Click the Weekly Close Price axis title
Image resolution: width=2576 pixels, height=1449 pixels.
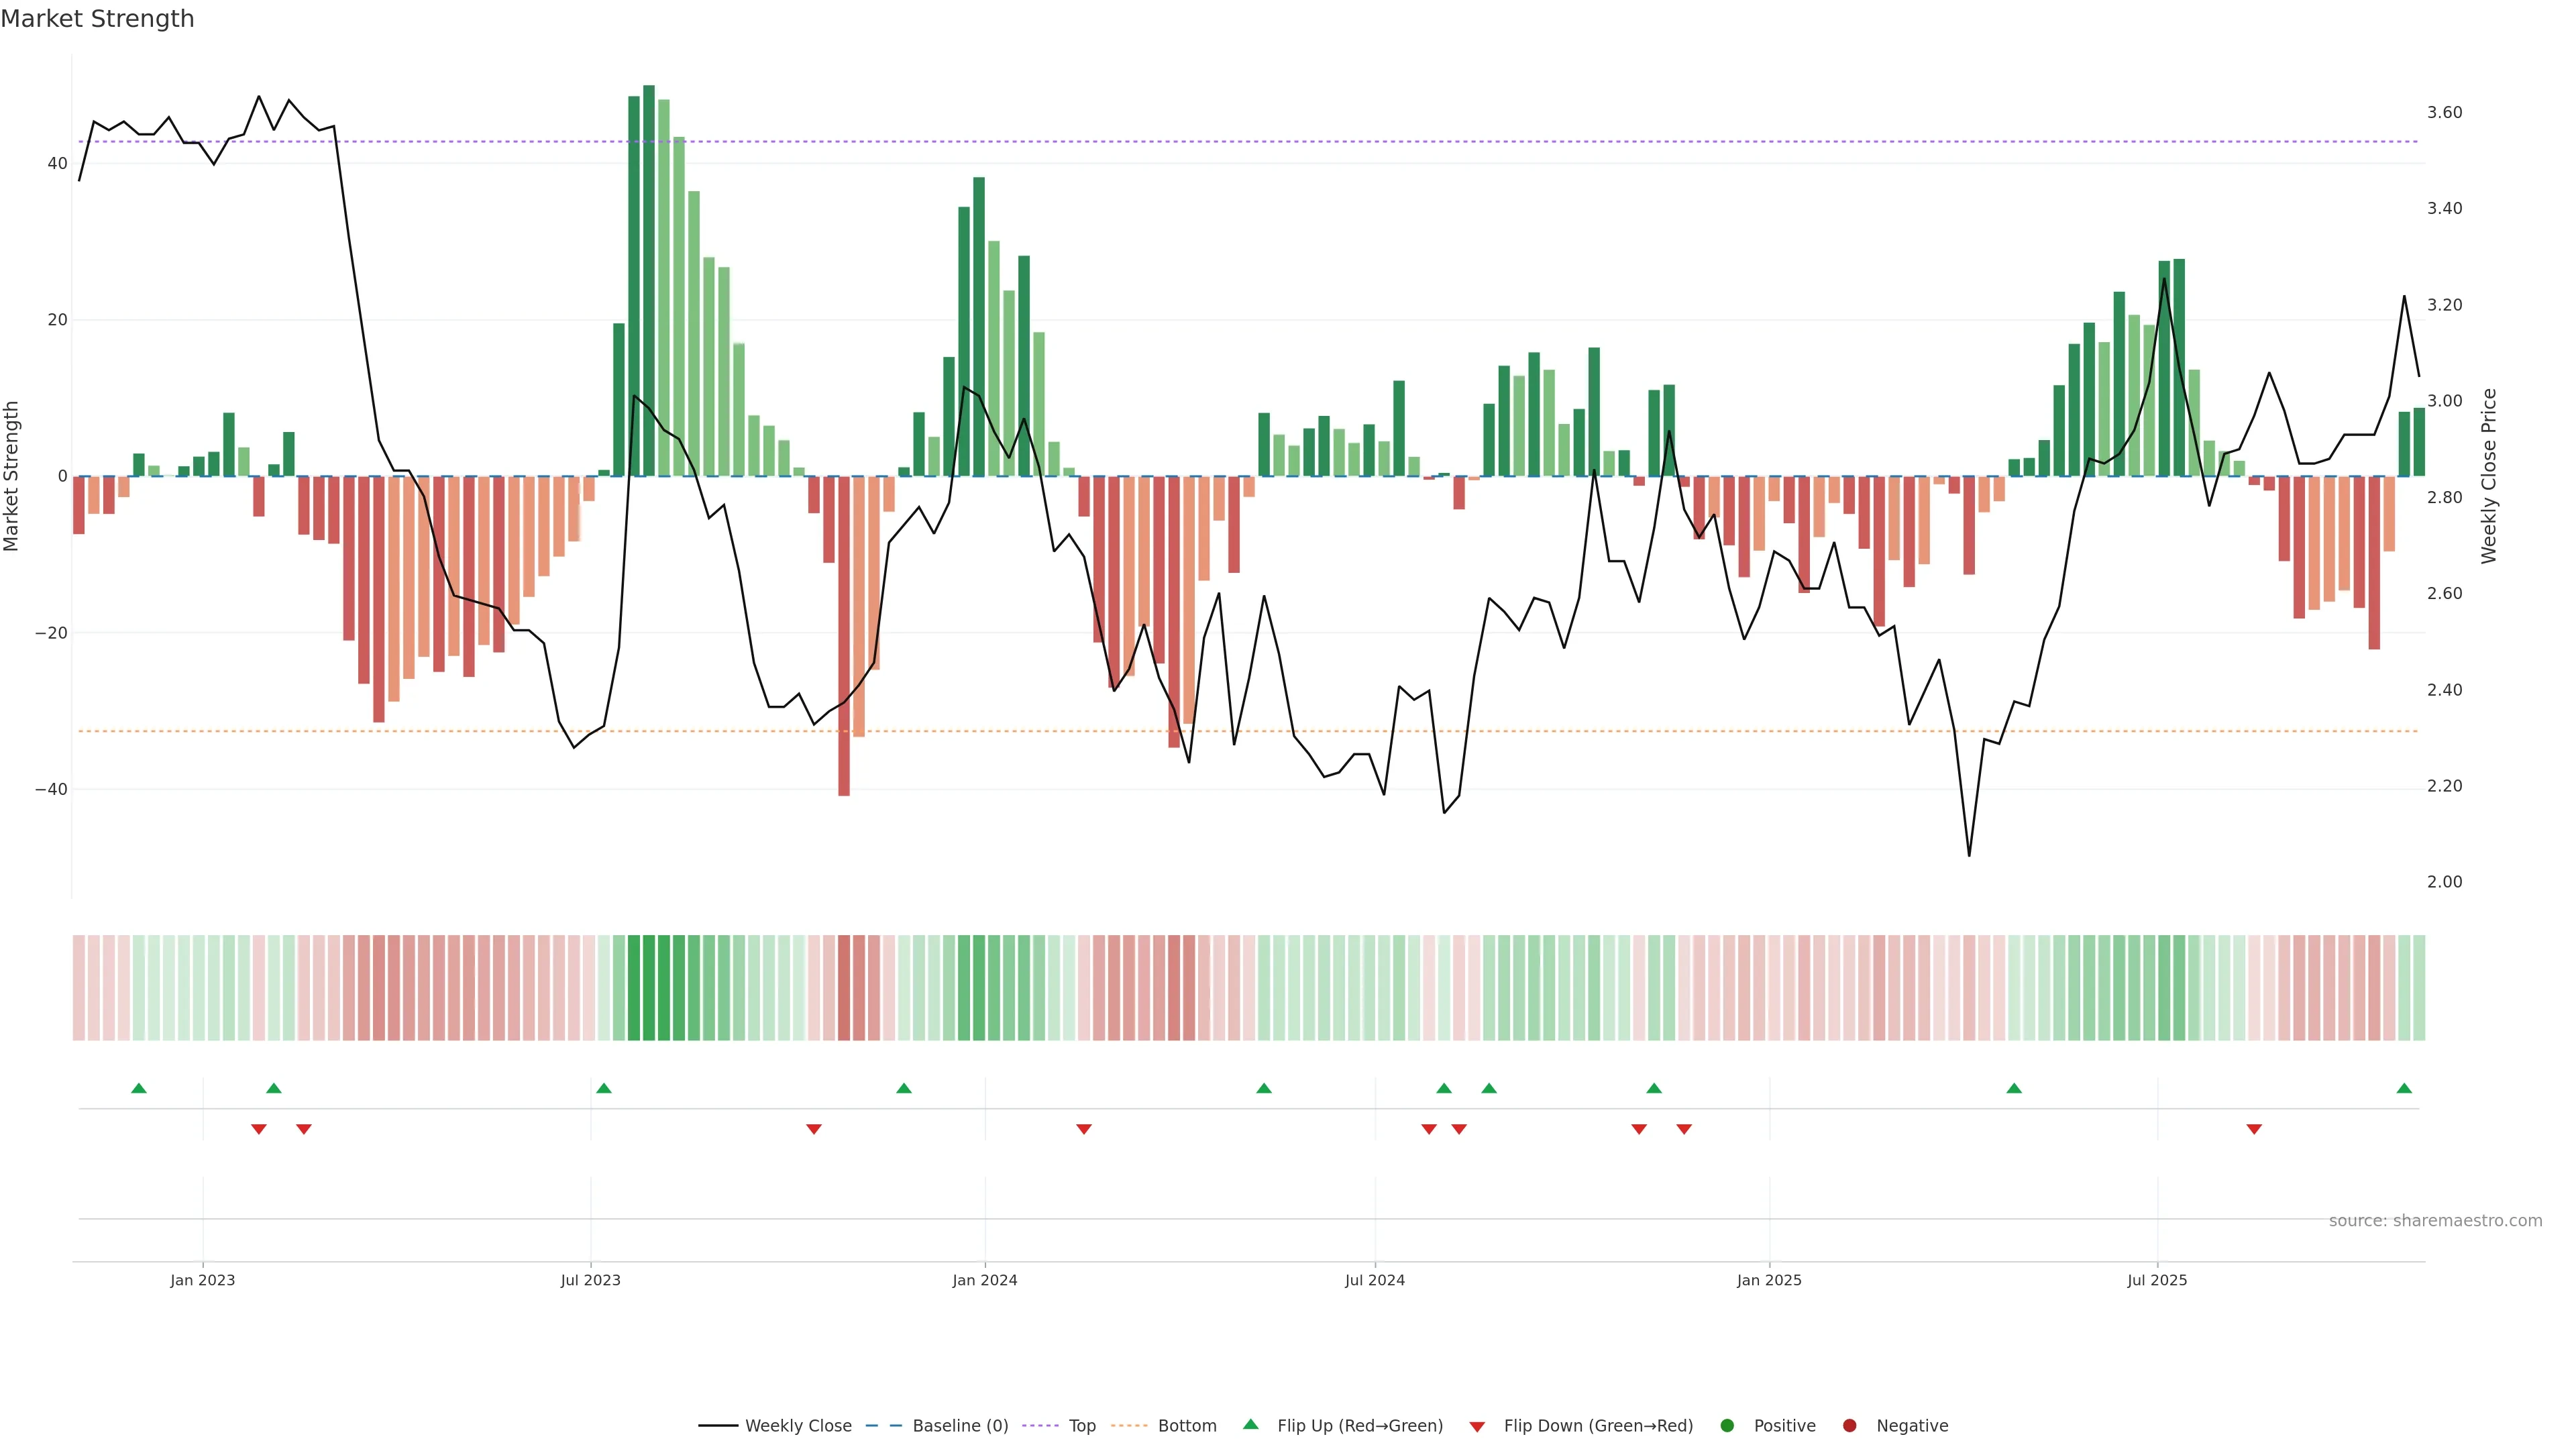(x=2489, y=476)
